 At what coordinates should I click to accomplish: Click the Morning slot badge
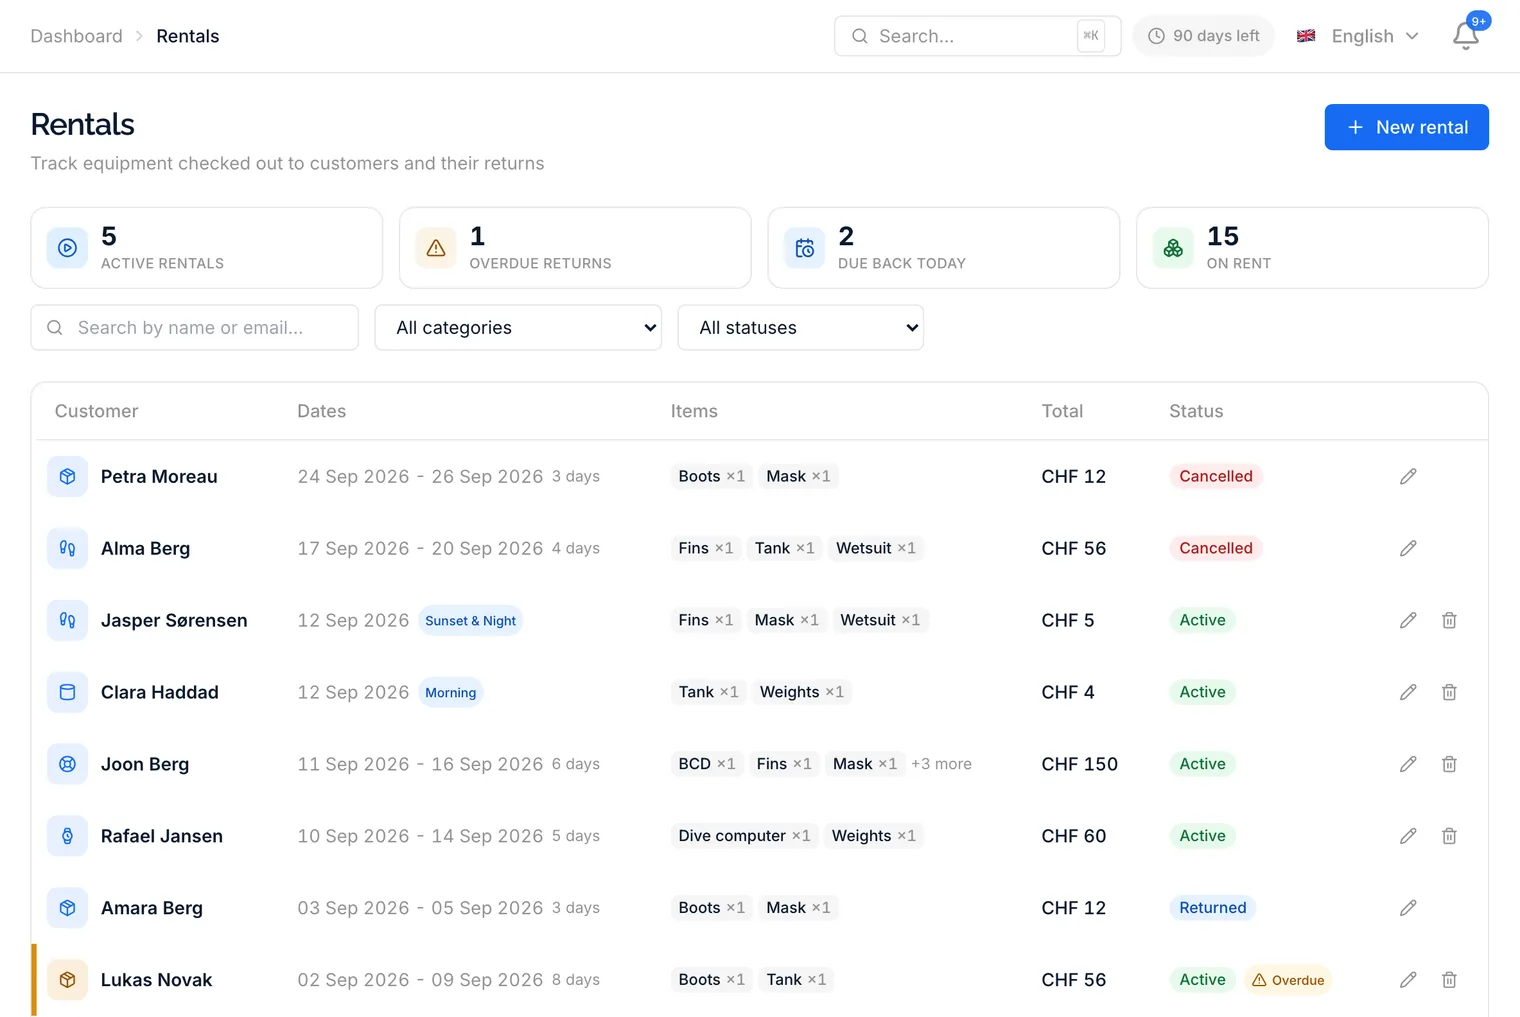tap(451, 693)
